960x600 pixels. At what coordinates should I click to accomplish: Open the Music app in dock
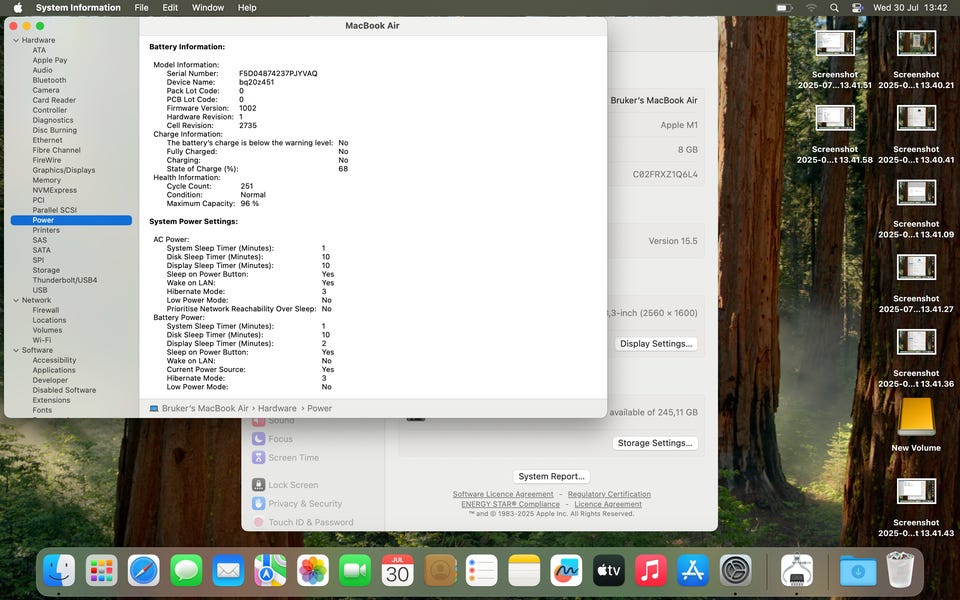[651, 571]
